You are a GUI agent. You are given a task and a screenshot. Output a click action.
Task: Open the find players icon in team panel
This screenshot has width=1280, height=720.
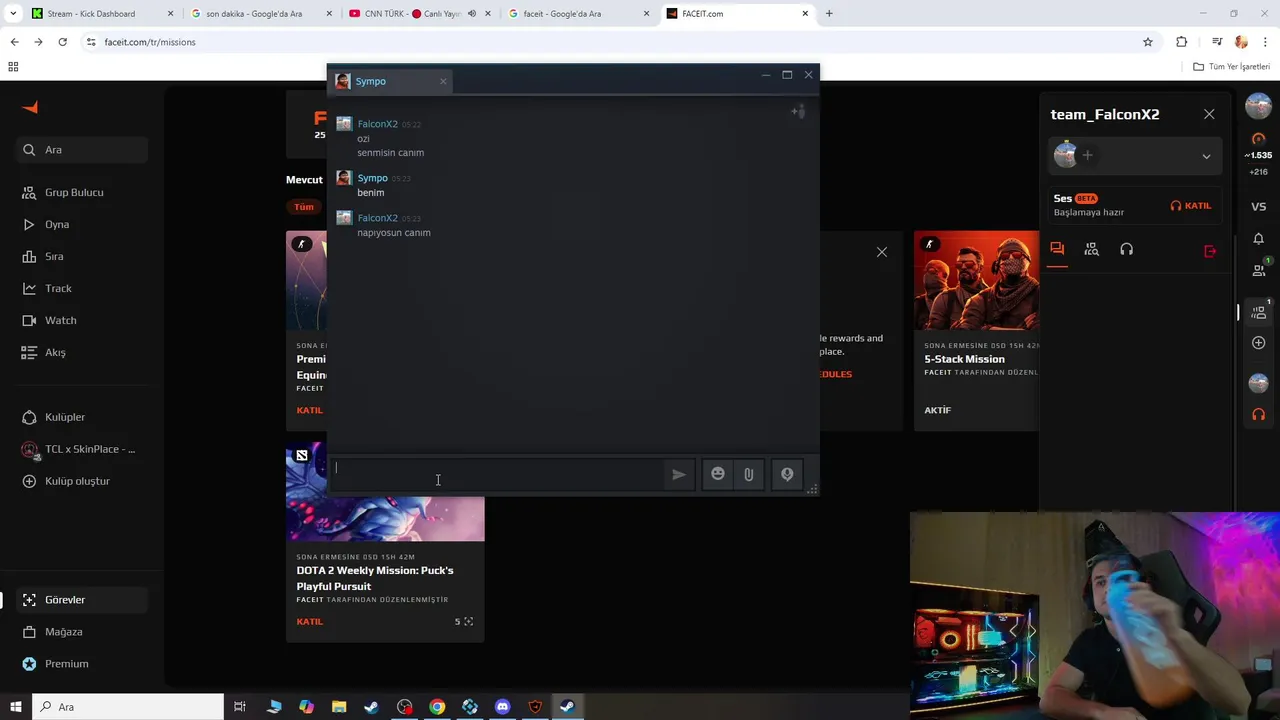(1091, 249)
